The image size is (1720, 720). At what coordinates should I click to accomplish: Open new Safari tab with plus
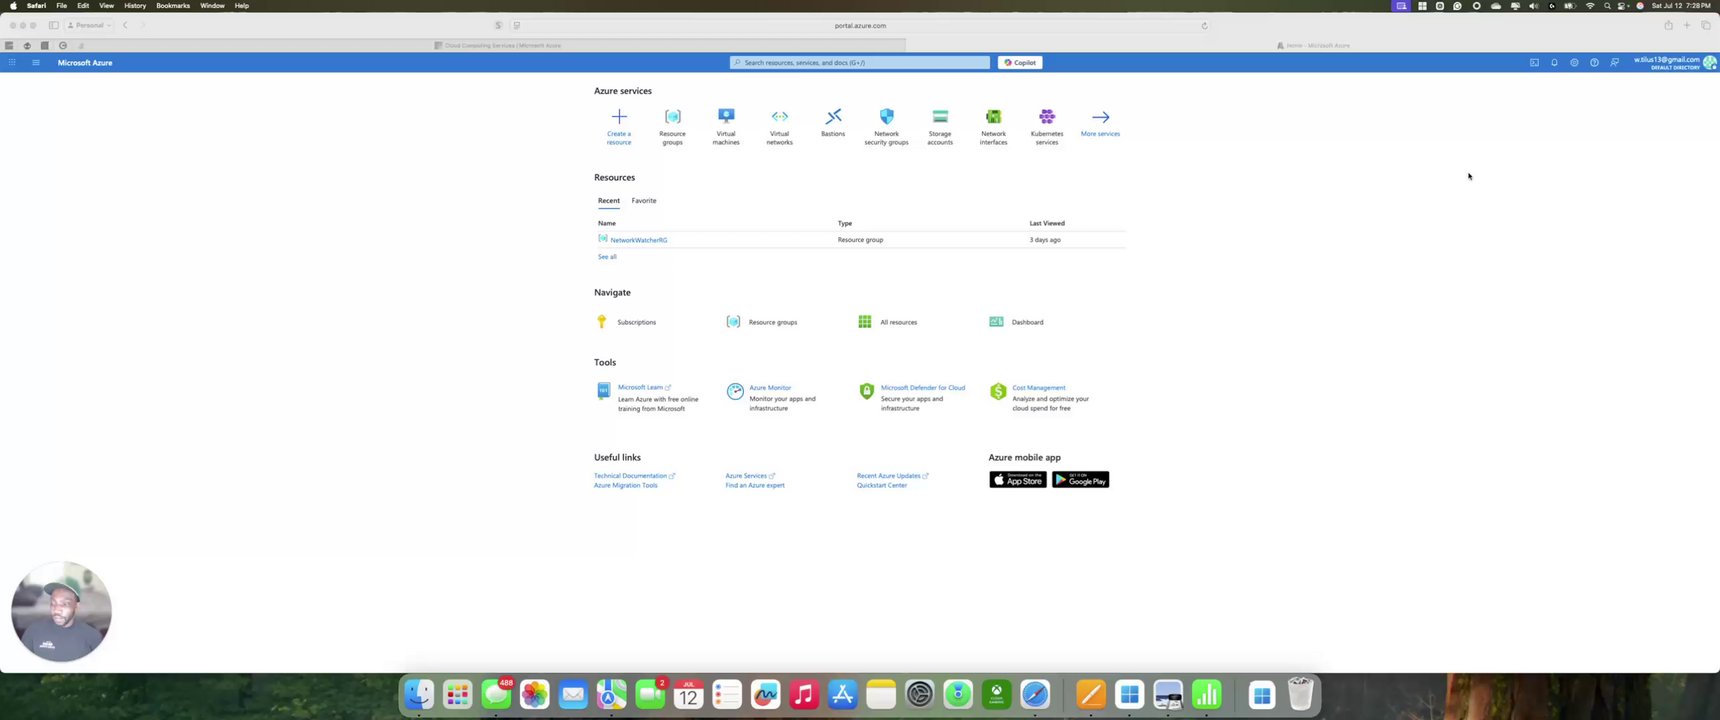1687,25
